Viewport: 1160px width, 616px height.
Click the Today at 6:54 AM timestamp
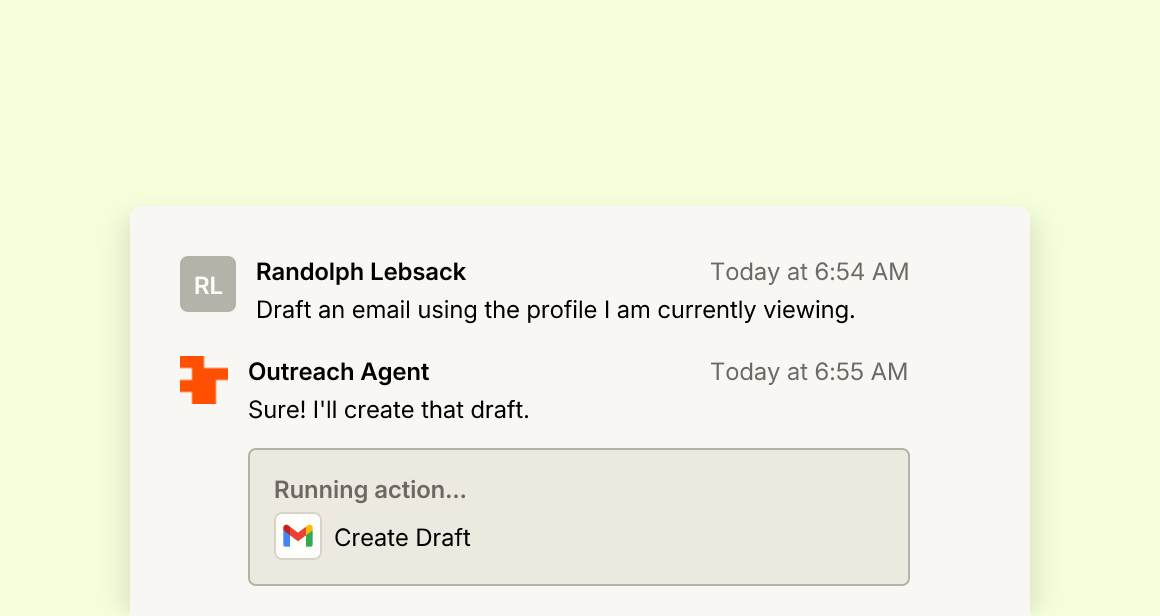coord(809,272)
